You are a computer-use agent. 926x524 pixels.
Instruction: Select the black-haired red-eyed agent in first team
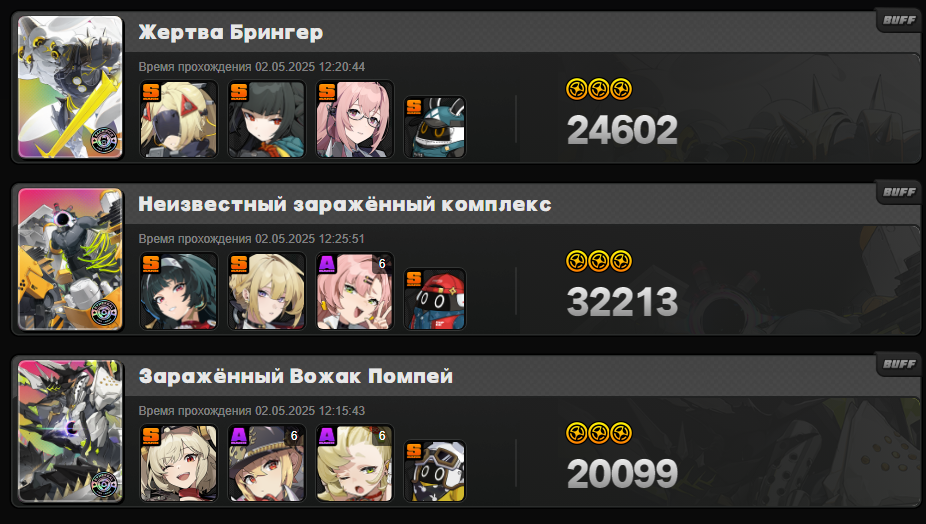tap(266, 119)
